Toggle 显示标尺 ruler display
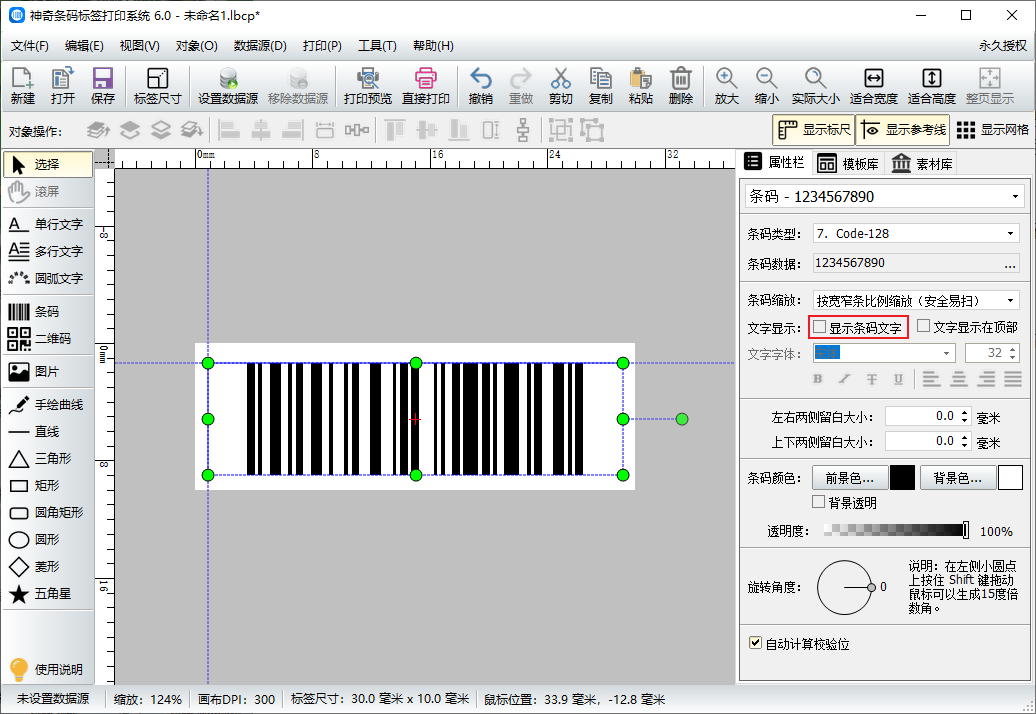Viewport: 1036px width, 714px height. pyautogui.click(x=814, y=130)
